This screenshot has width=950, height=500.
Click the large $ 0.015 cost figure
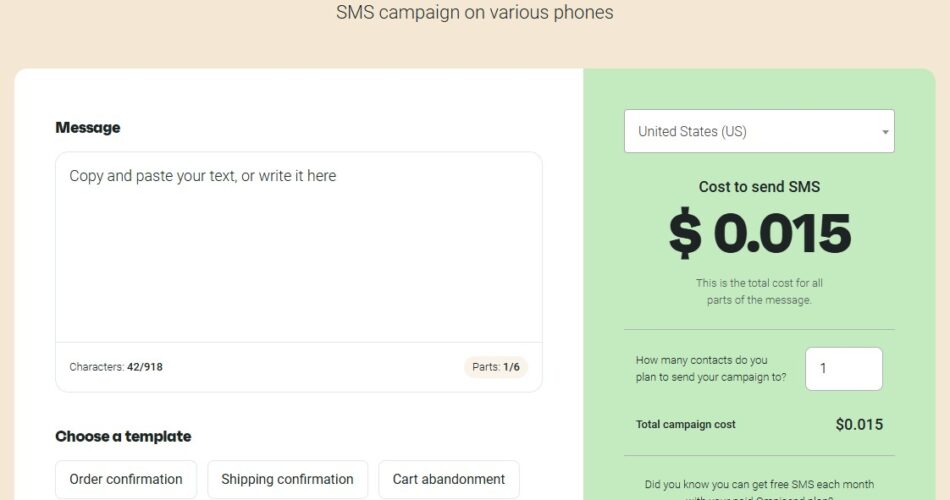coord(759,234)
